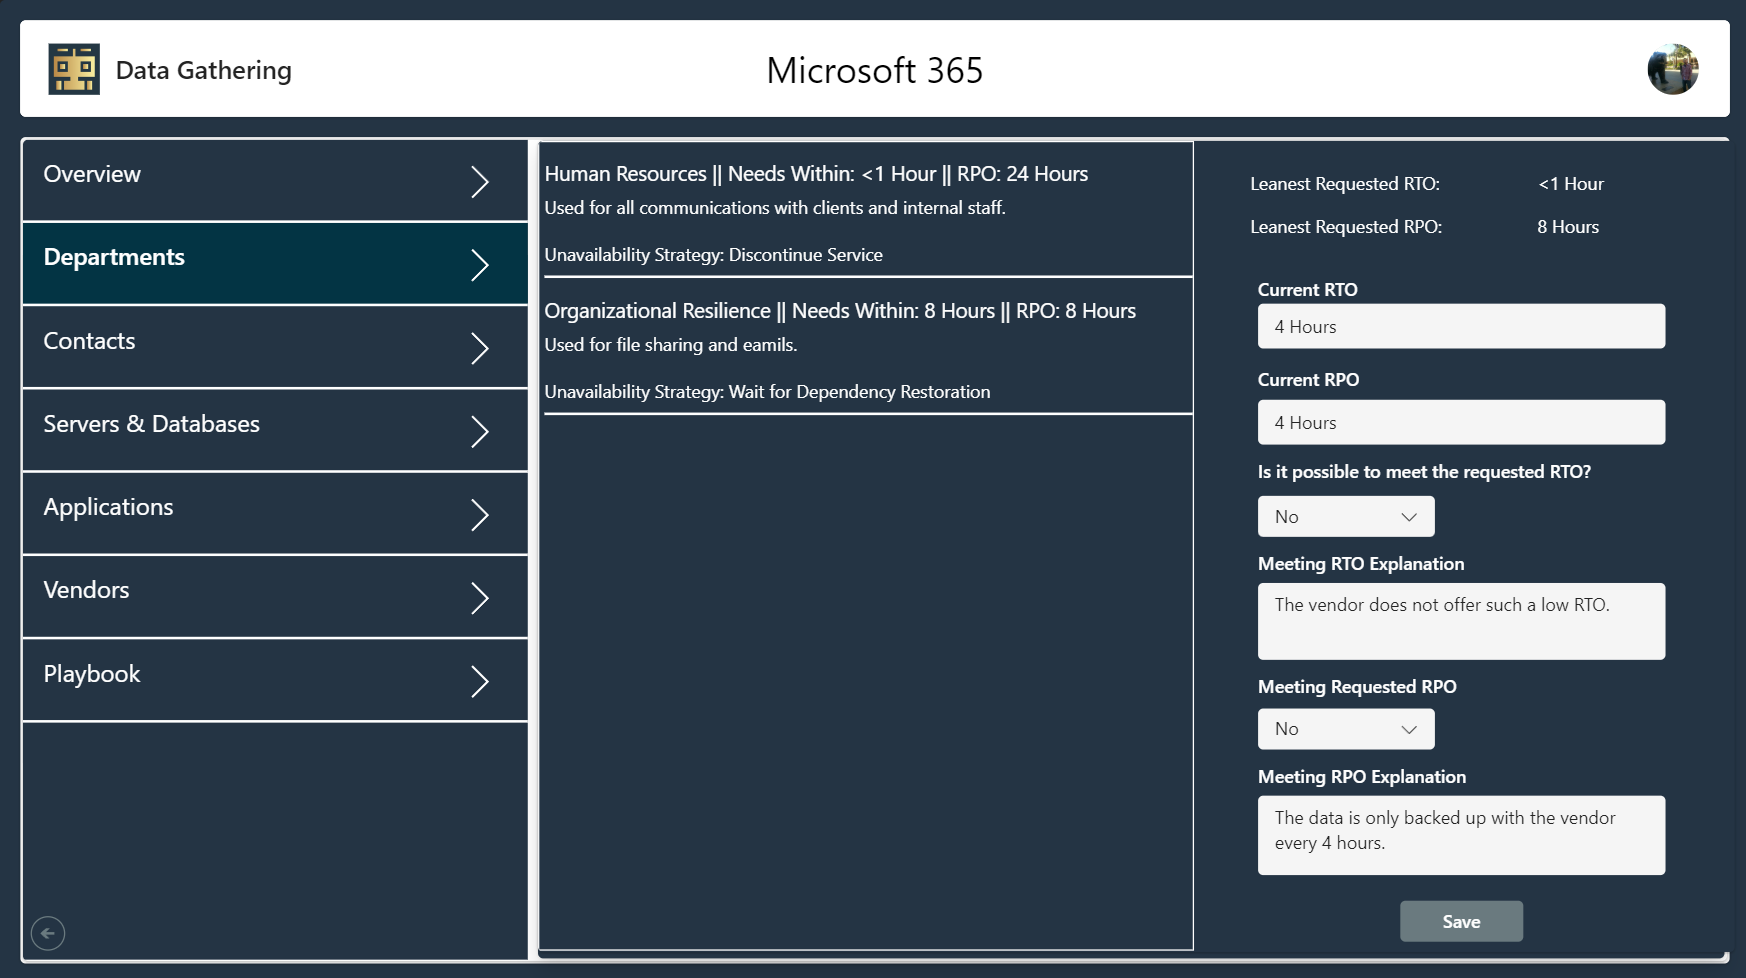Screen dimensions: 1746x978
Task: Open the Meeting Requested RPO dropdown
Action: coord(1346,729)
